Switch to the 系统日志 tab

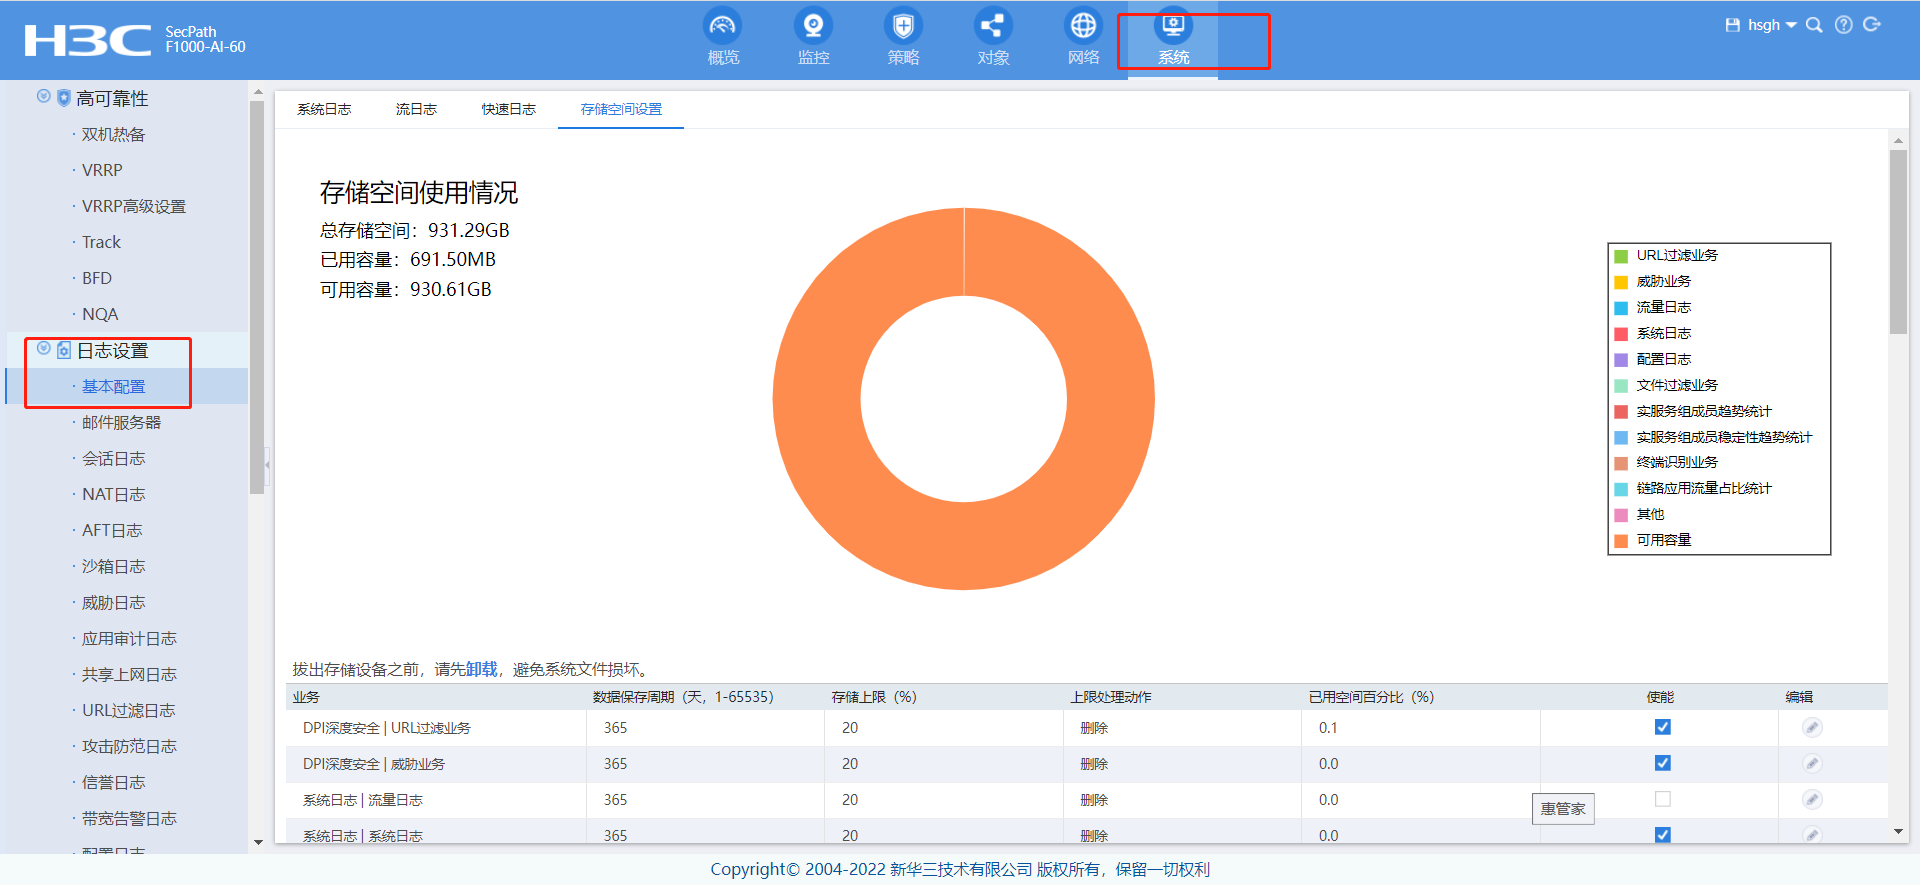324,109
